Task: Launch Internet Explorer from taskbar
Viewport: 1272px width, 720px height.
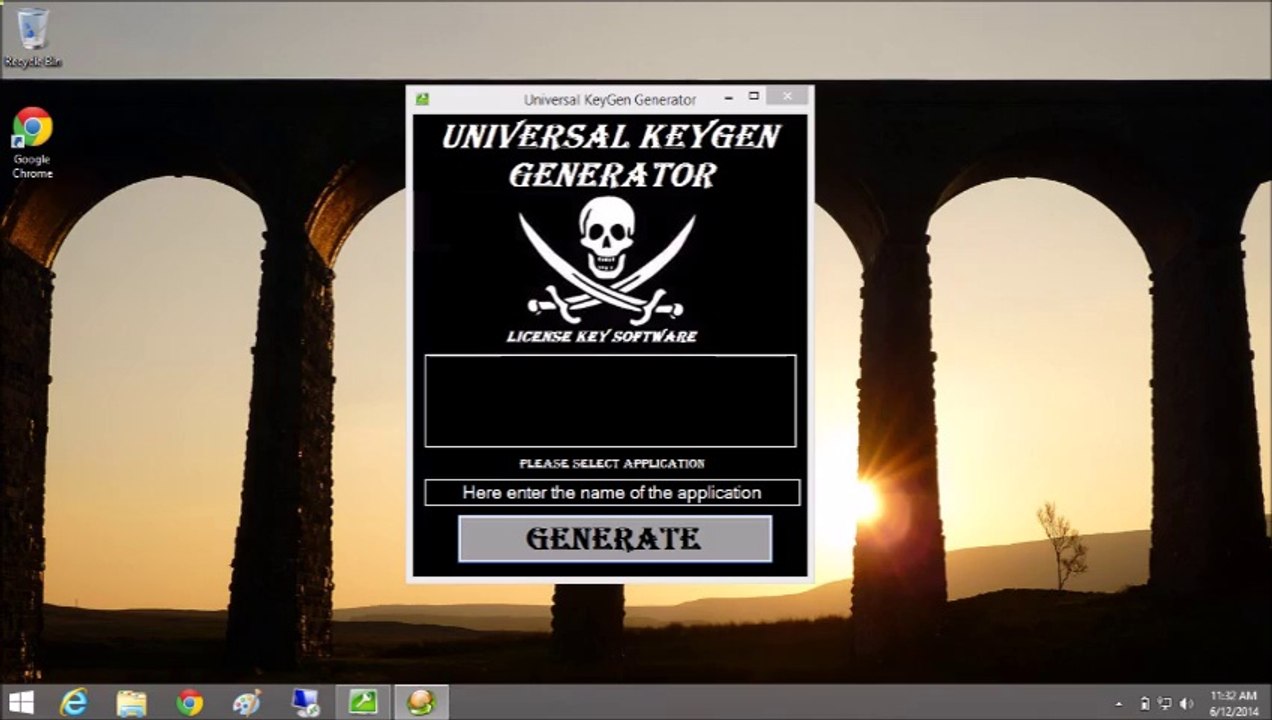Action: 73,702
